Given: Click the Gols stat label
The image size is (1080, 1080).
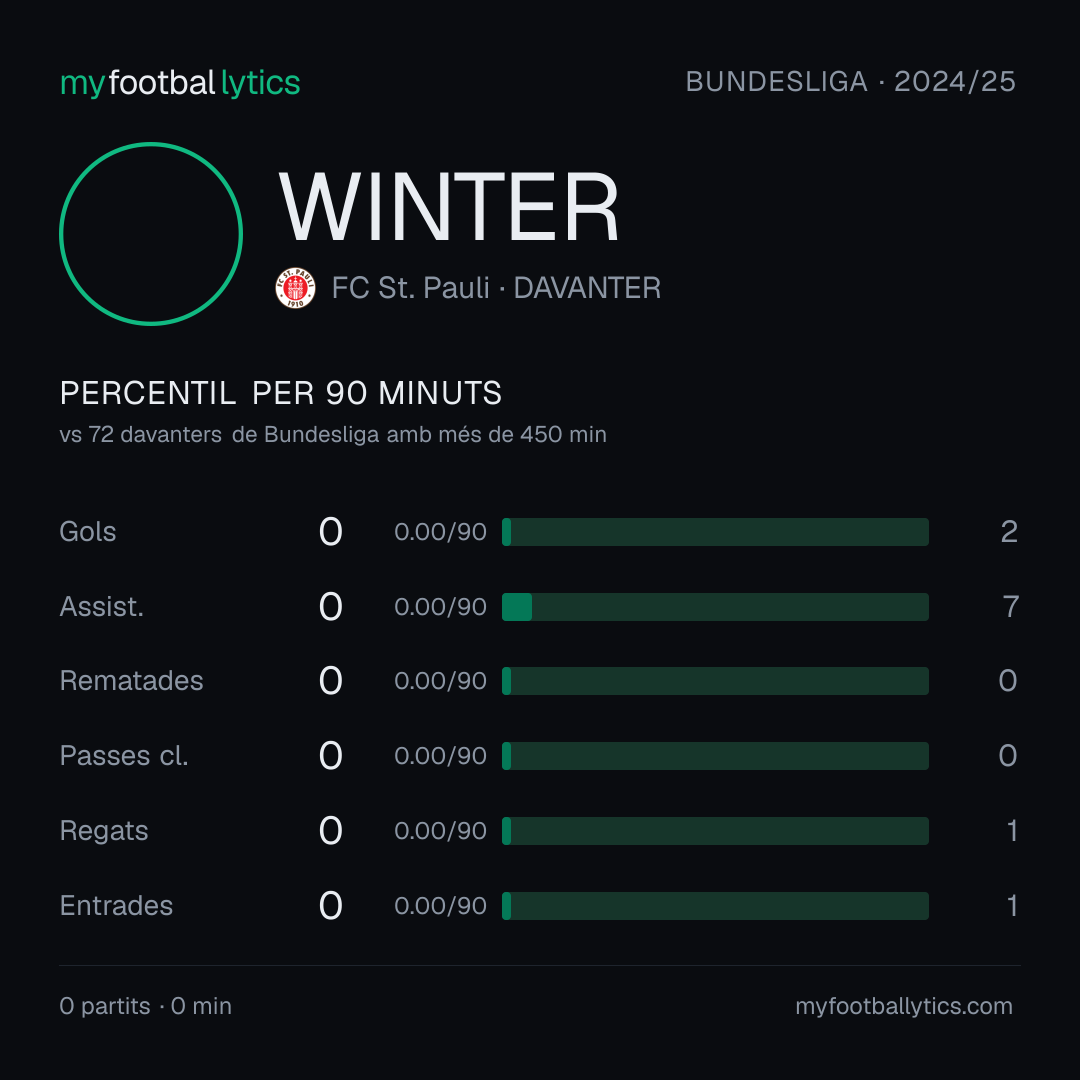Looking at the screenshot, I should point(87,532).
